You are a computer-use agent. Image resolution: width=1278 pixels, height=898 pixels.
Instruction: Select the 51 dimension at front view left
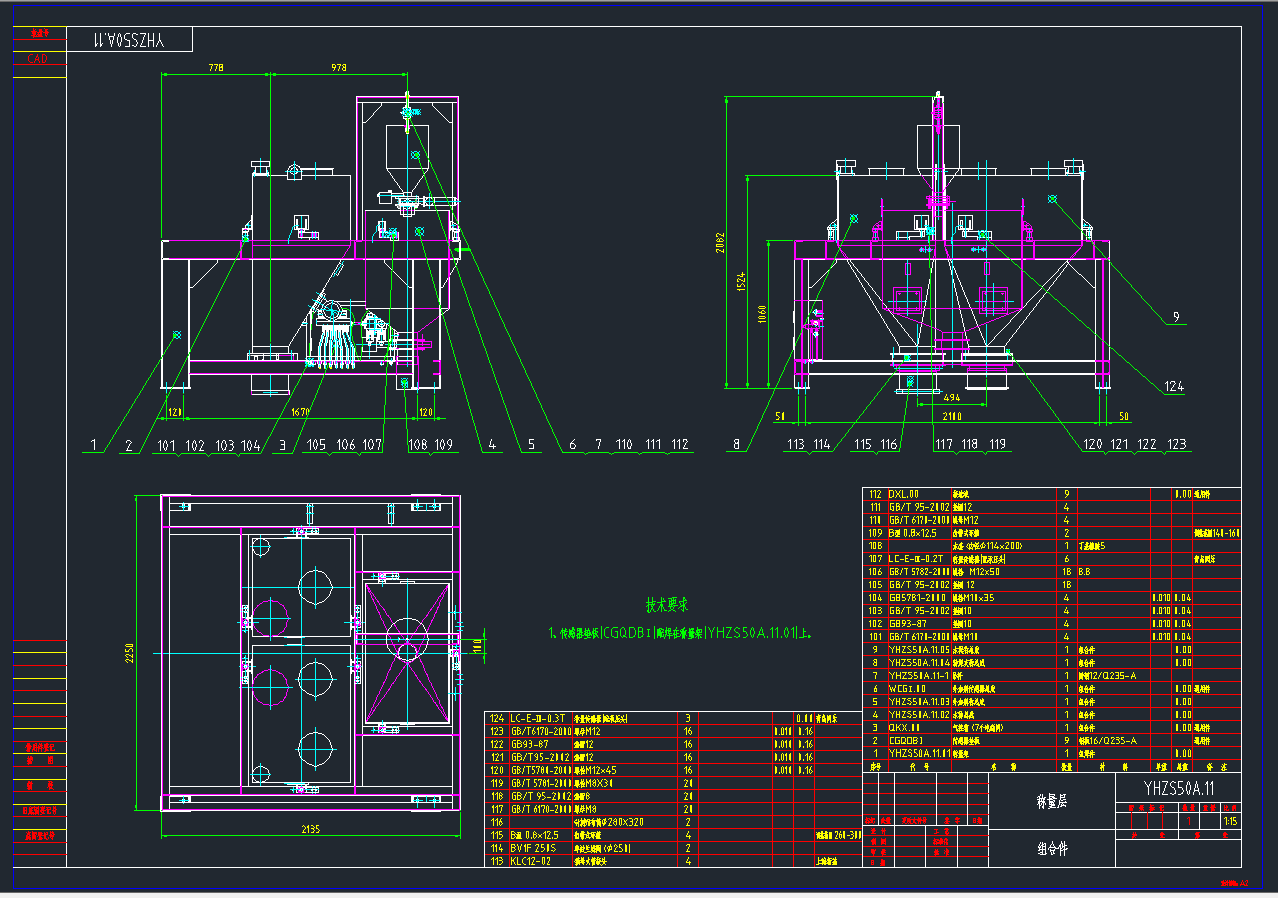click(x=780, y=414)
